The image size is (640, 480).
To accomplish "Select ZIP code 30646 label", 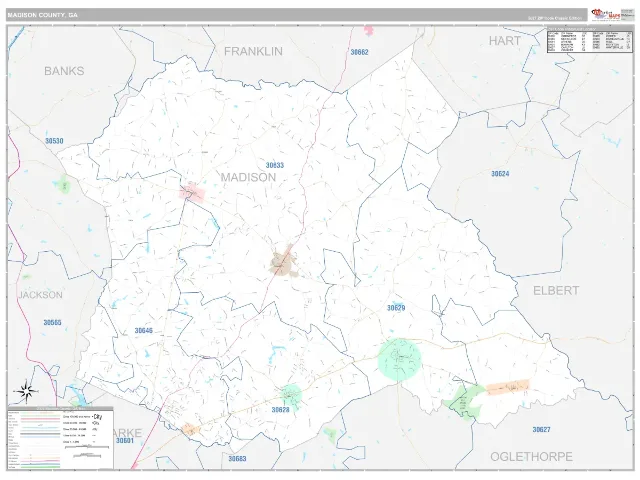I will pos(144,331).
